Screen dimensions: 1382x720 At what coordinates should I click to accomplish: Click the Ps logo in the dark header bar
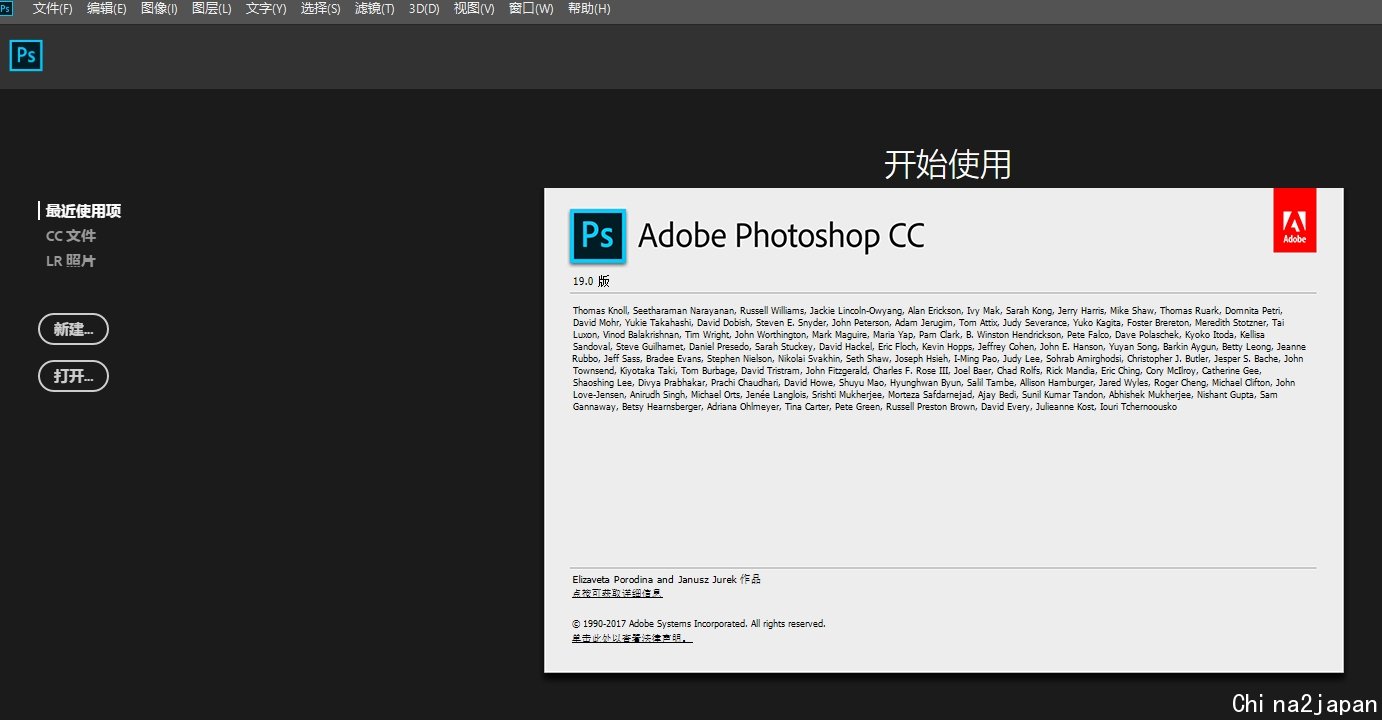point(26,56)
